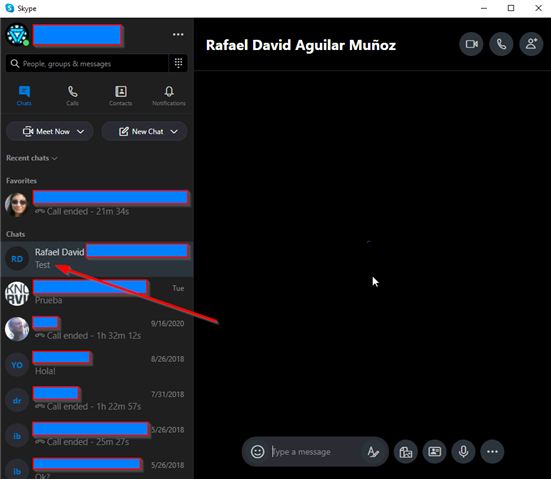
Task: Click the profile avatar at top left
Action: (x=17, y=34)
